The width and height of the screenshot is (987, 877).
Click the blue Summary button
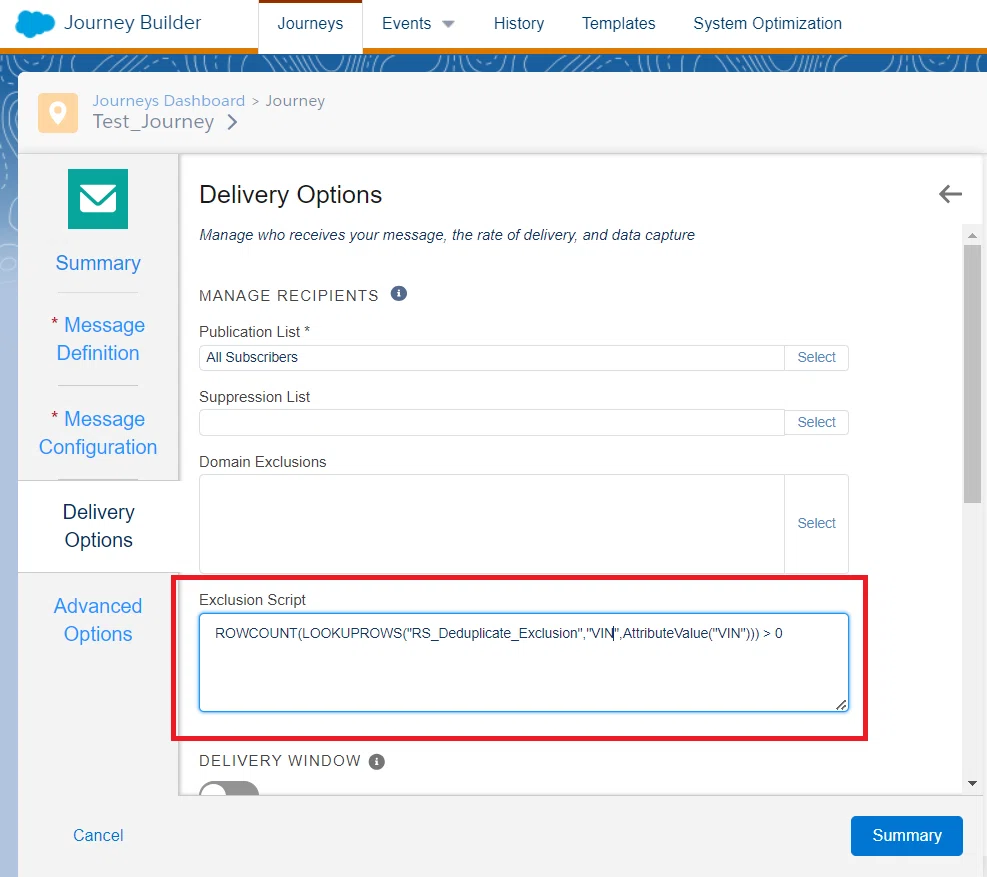[906, 835]
